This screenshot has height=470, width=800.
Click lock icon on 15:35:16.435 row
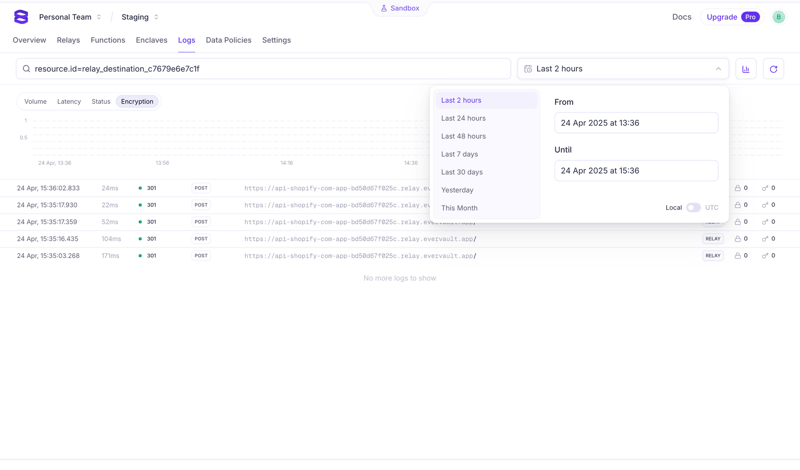737,239
